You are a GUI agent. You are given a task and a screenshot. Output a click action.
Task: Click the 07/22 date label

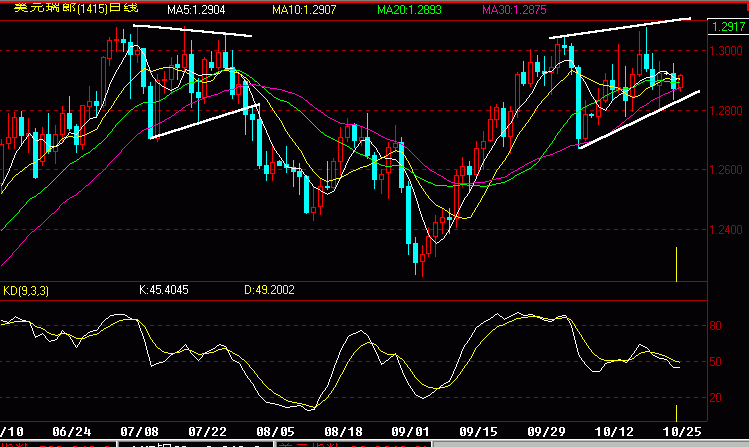click(207, 432)
